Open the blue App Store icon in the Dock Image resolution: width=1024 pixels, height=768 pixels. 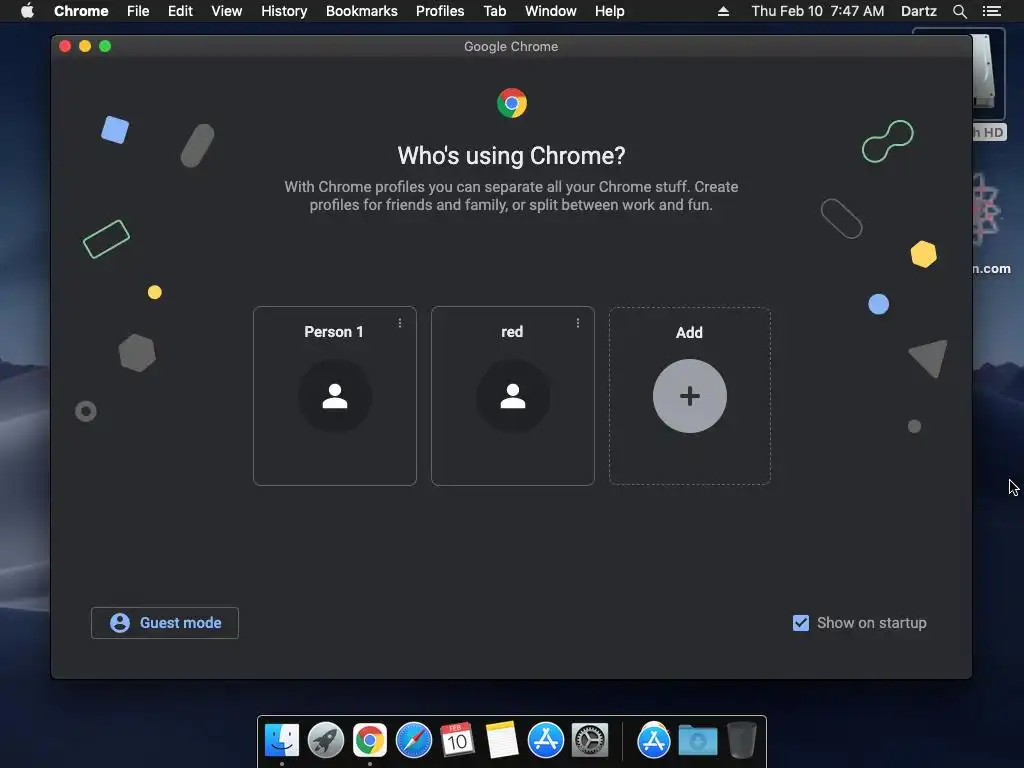point(546,740)
